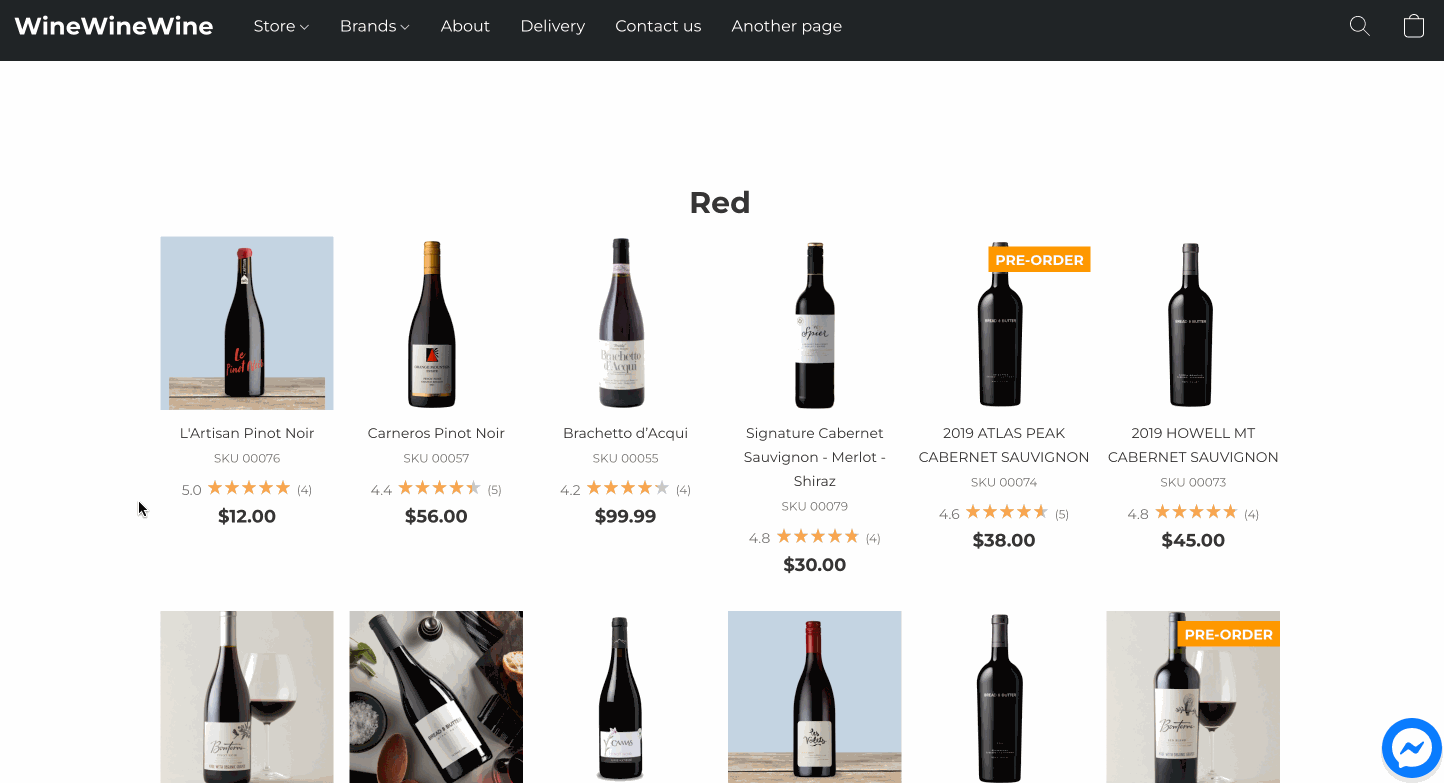Select the L'Artisan Pinot Noir bottle image
Image resolution: width=1444 pixels, height=783 pixels.
247,323
